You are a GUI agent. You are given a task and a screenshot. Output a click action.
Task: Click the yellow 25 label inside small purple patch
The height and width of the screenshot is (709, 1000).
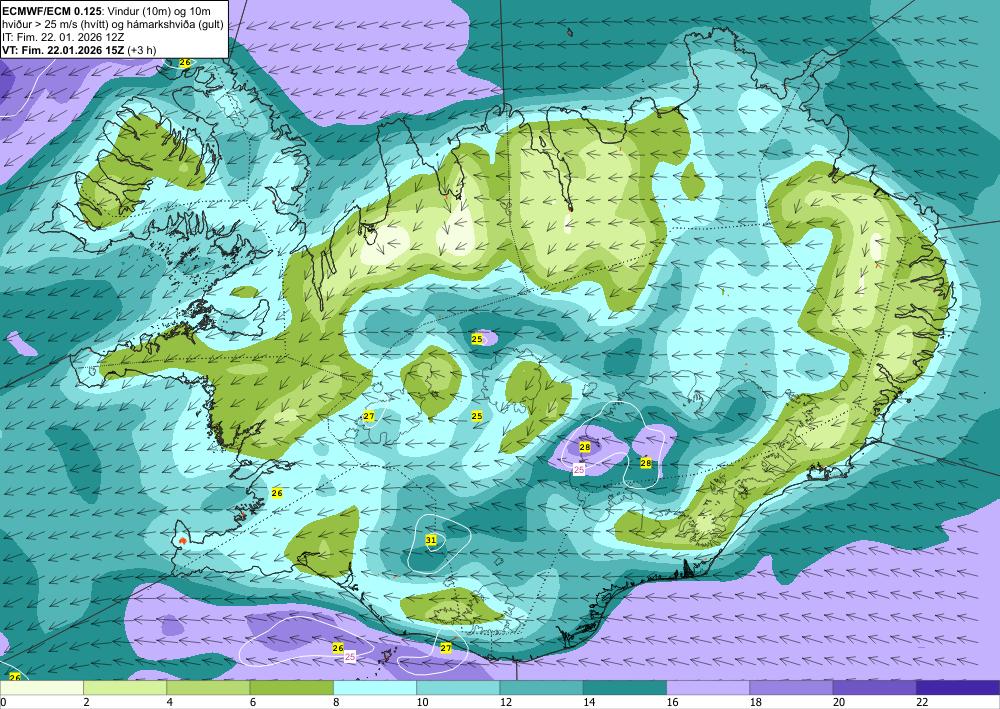477,339
